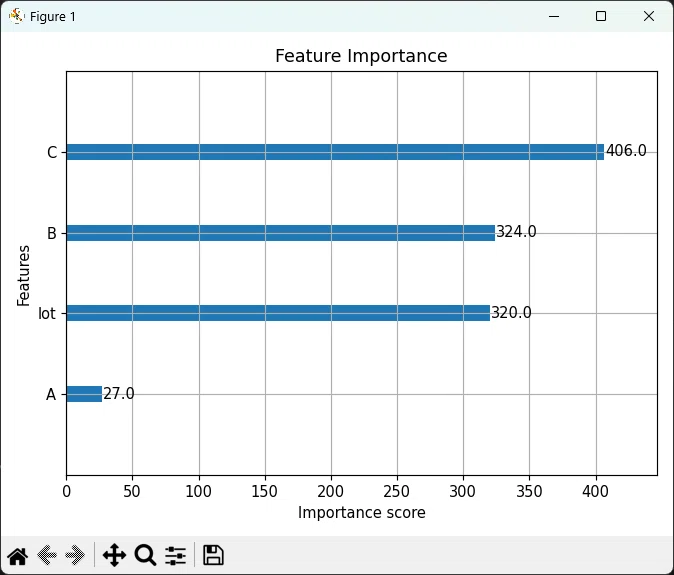Maximize the Figure 1 window
Image resolution: width=674 pixels, height=575 pixels.
pyautogui.click(x=601, y=16)
